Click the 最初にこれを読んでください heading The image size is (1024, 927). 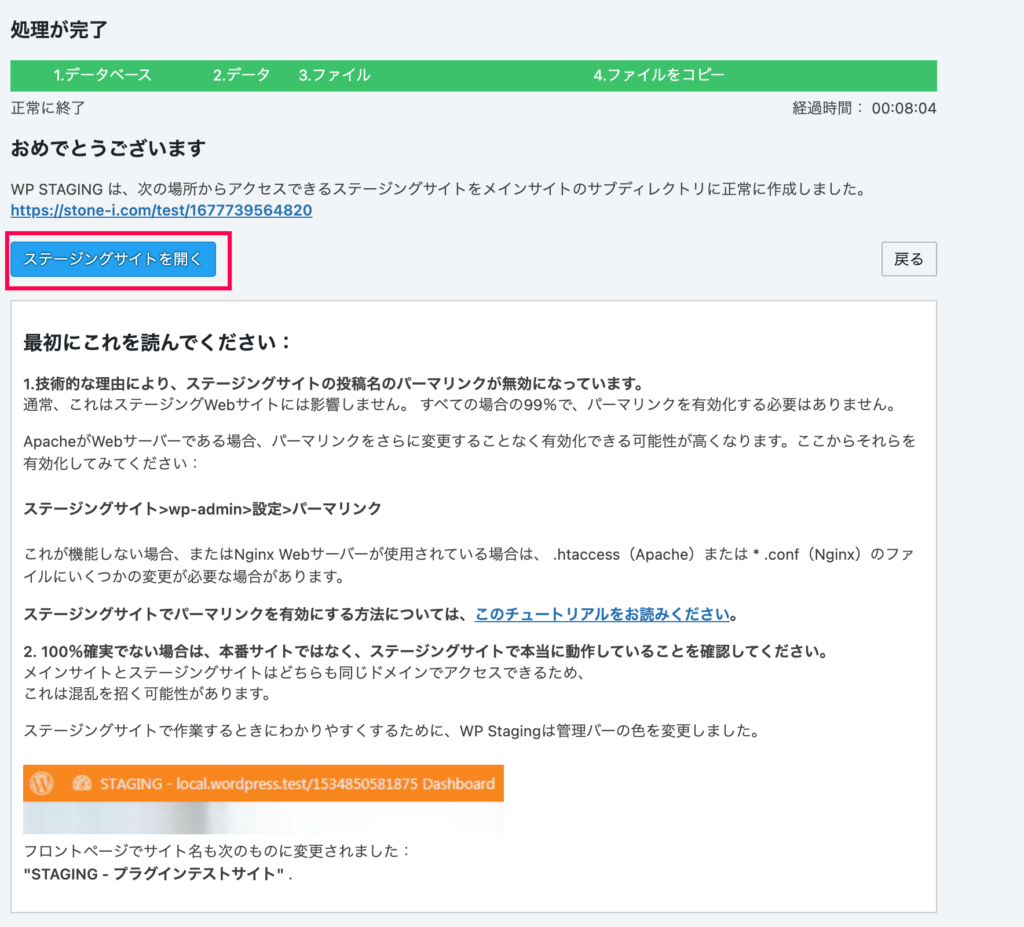click(x=157, y=342)
